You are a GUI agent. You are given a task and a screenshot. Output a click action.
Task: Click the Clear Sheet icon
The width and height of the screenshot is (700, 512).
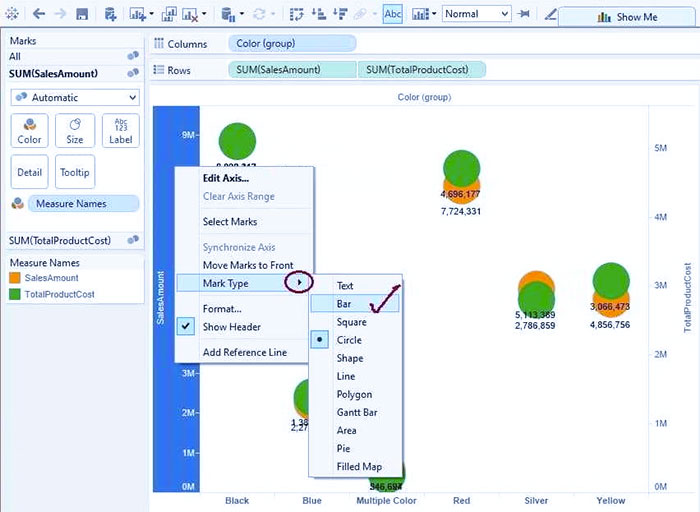pos(190,14)
